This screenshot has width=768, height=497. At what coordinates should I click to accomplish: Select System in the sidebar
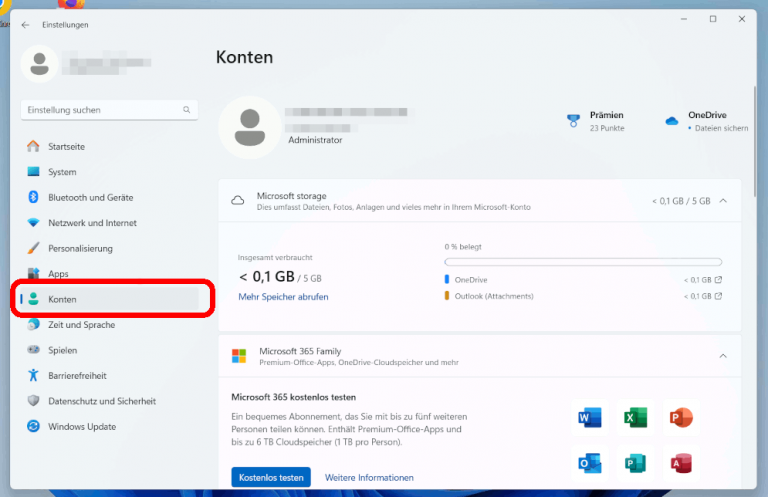pyautogui.click(x=109, y=172)
